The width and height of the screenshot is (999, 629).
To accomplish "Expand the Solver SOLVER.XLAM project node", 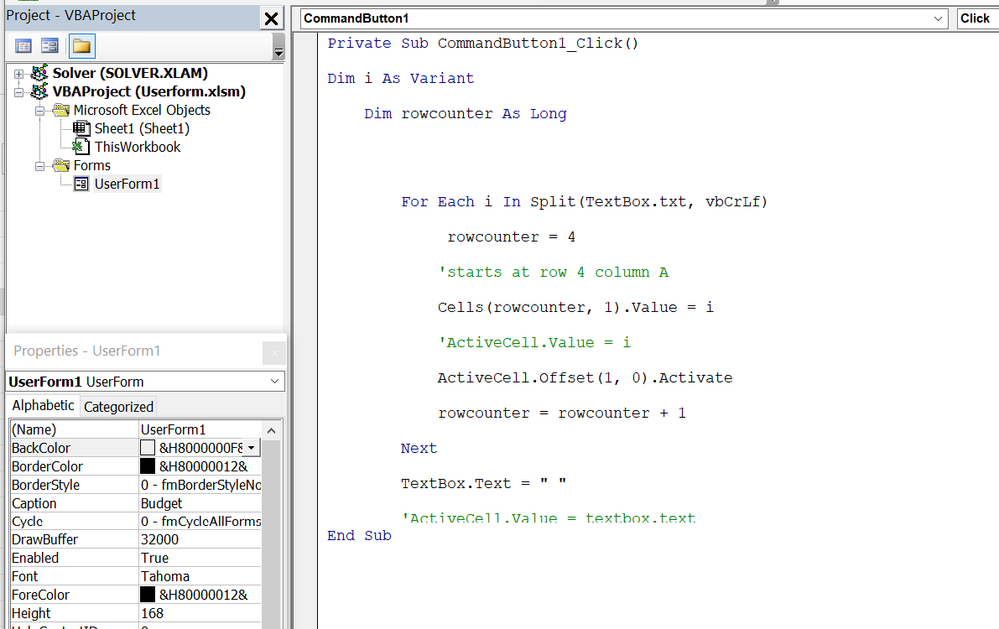I will point(17,72).
